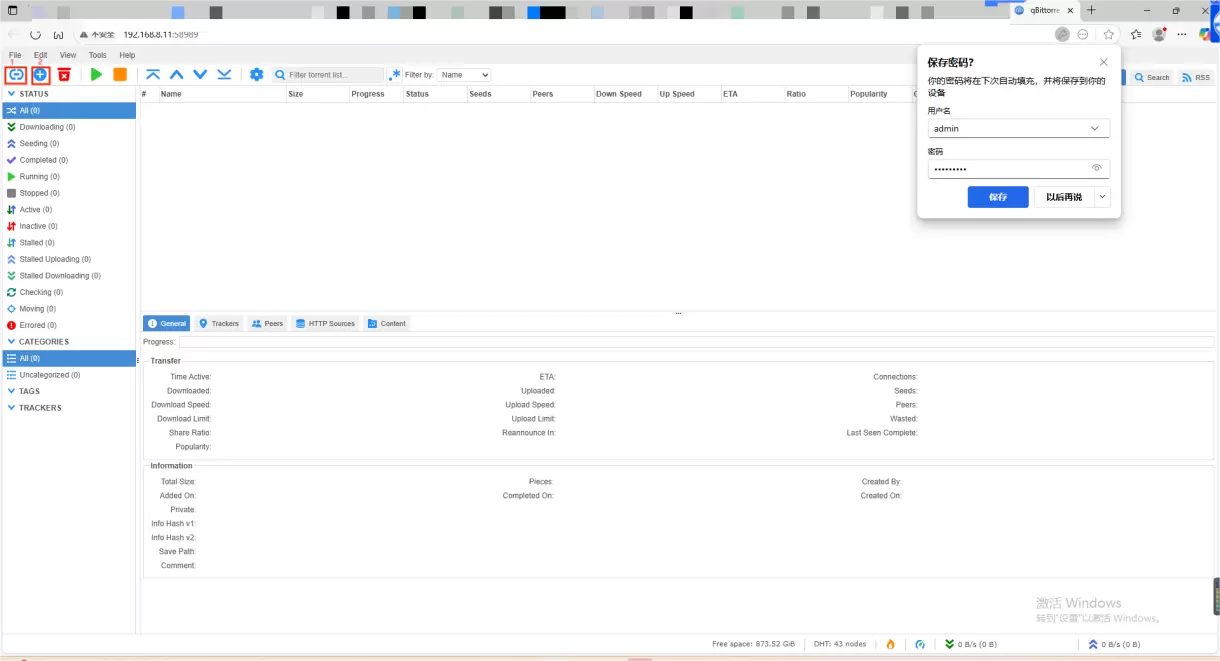Toggle alternative speed limits speedometer icon
The height and width of the screenshot is (661, 1220).
tap(920, 644)
